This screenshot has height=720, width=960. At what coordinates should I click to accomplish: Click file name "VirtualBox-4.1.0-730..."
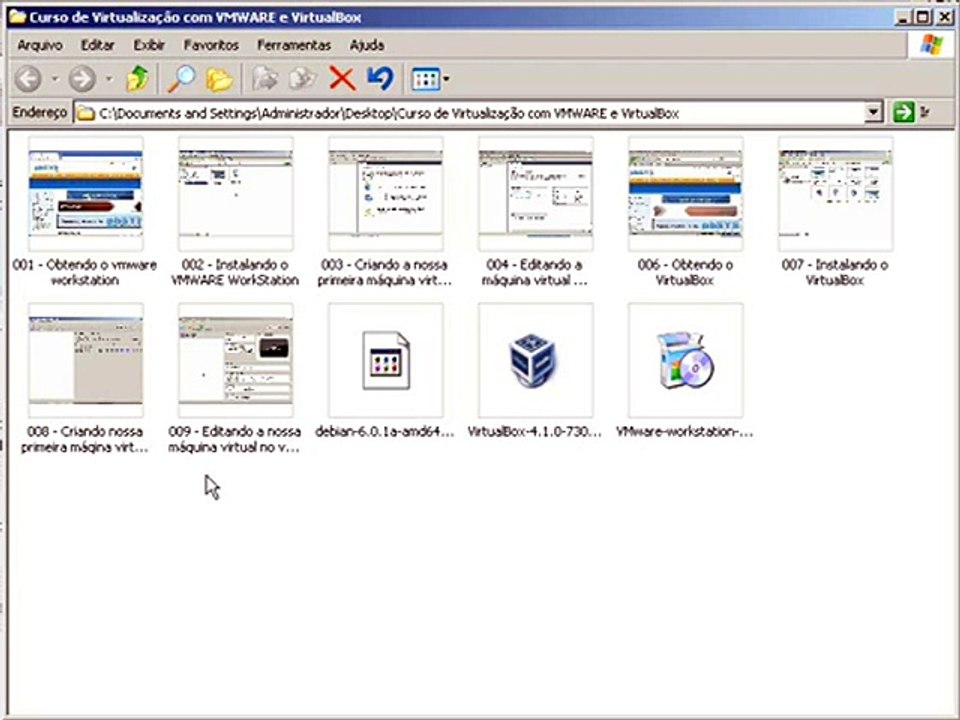534,432
